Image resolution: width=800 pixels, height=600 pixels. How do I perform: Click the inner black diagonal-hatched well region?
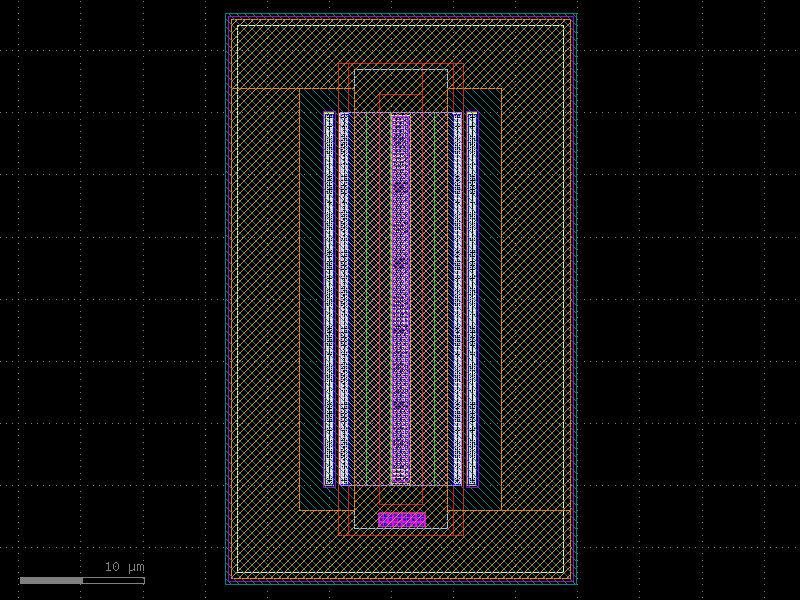tap(310, 200)
